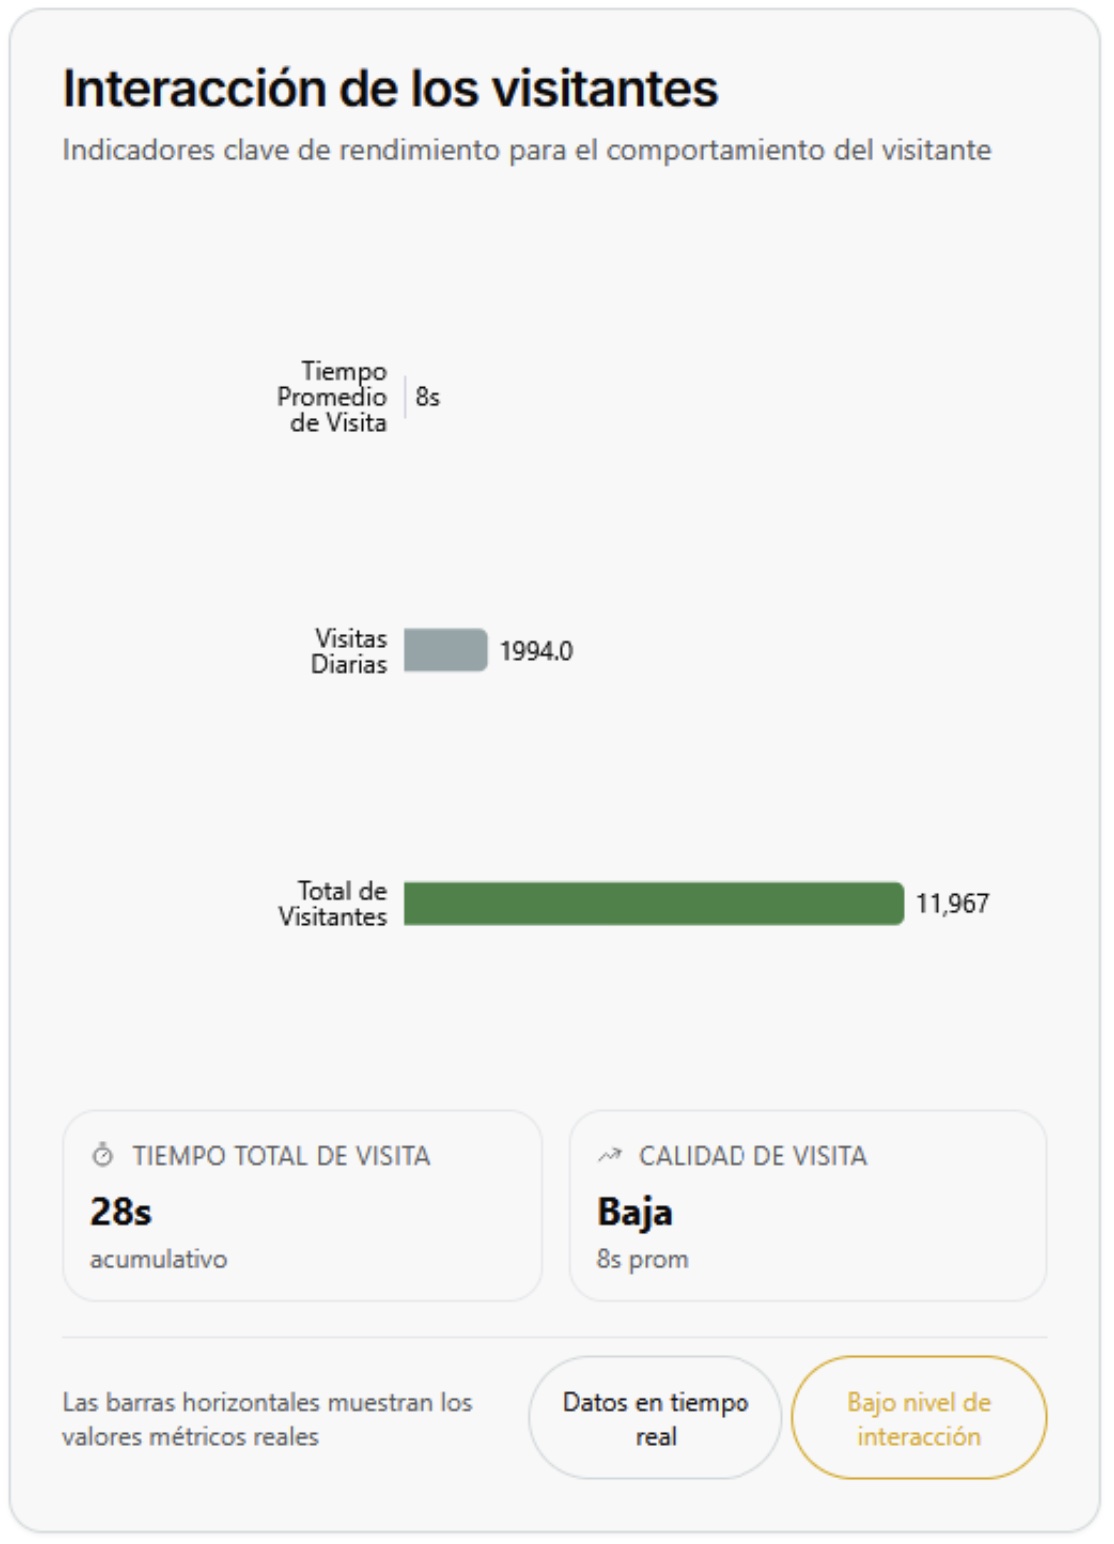
Task: Click the Indicadores clave de rendimiento subtitle
Action: pyautogui.click(x=526, y=150)
